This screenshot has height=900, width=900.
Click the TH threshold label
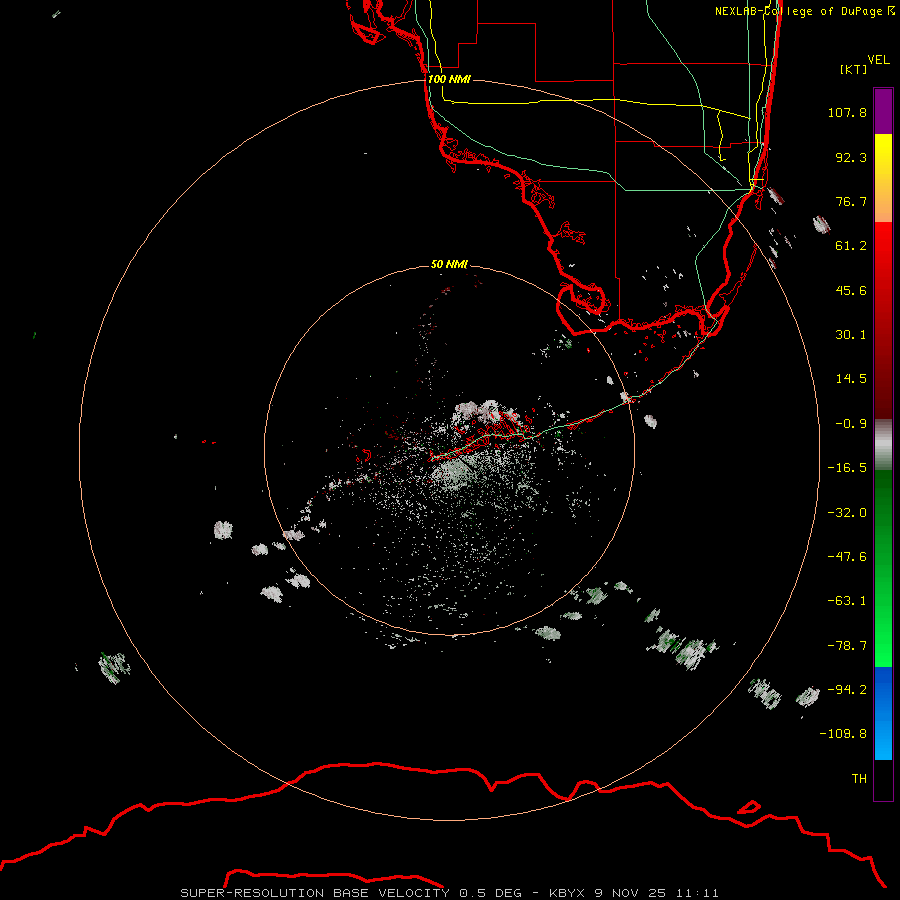pos(859,779)
